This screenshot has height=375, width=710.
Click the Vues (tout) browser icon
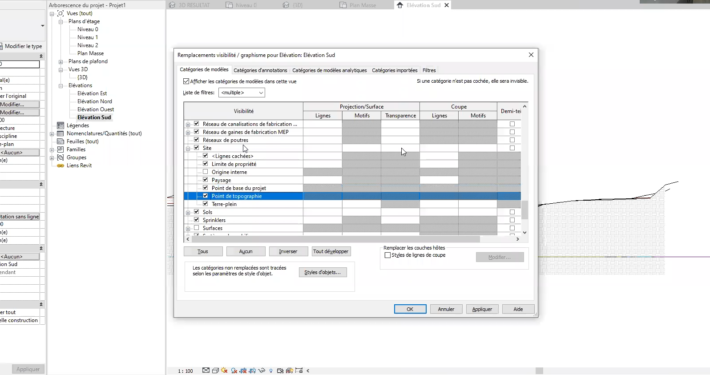coord(60,14)
